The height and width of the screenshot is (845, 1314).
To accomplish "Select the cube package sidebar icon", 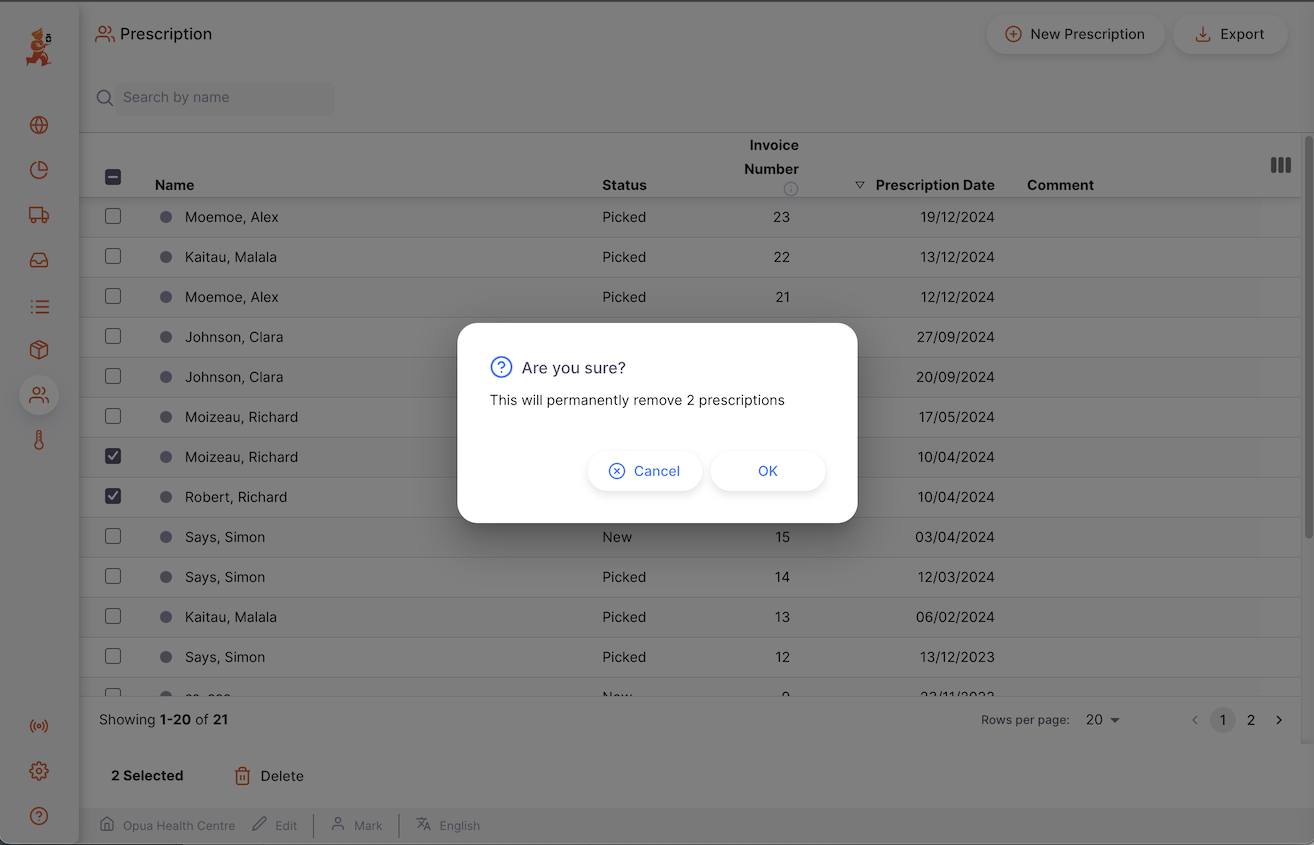I will click(x=39, y=350).
